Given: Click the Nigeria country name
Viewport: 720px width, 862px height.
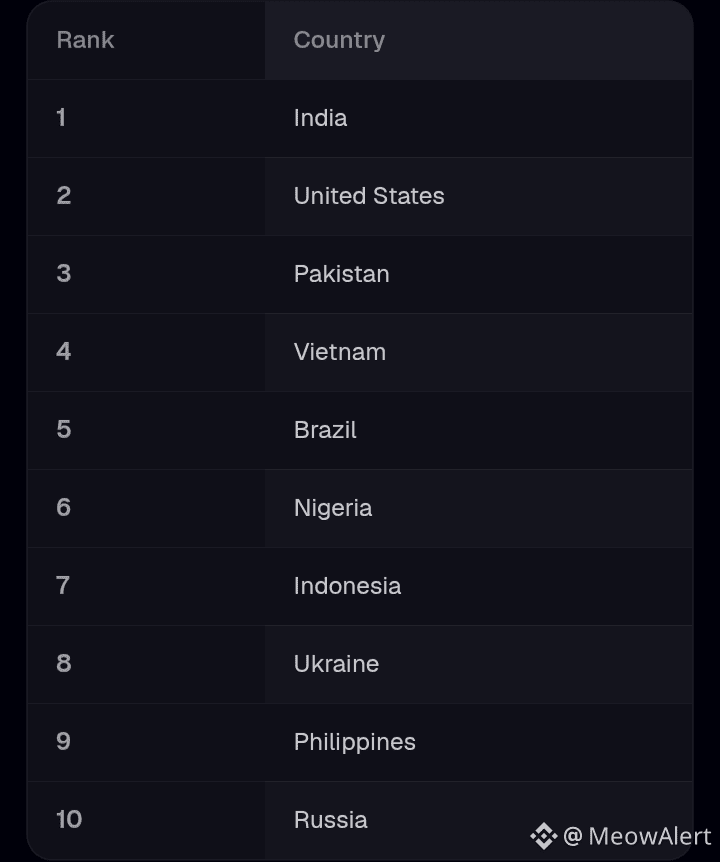Looking at the screenshot, I should click(333, 509).
